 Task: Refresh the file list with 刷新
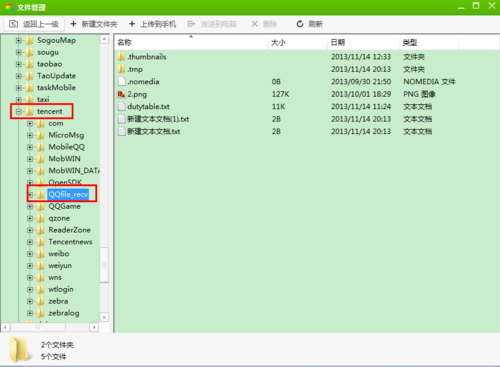(310, 24)
